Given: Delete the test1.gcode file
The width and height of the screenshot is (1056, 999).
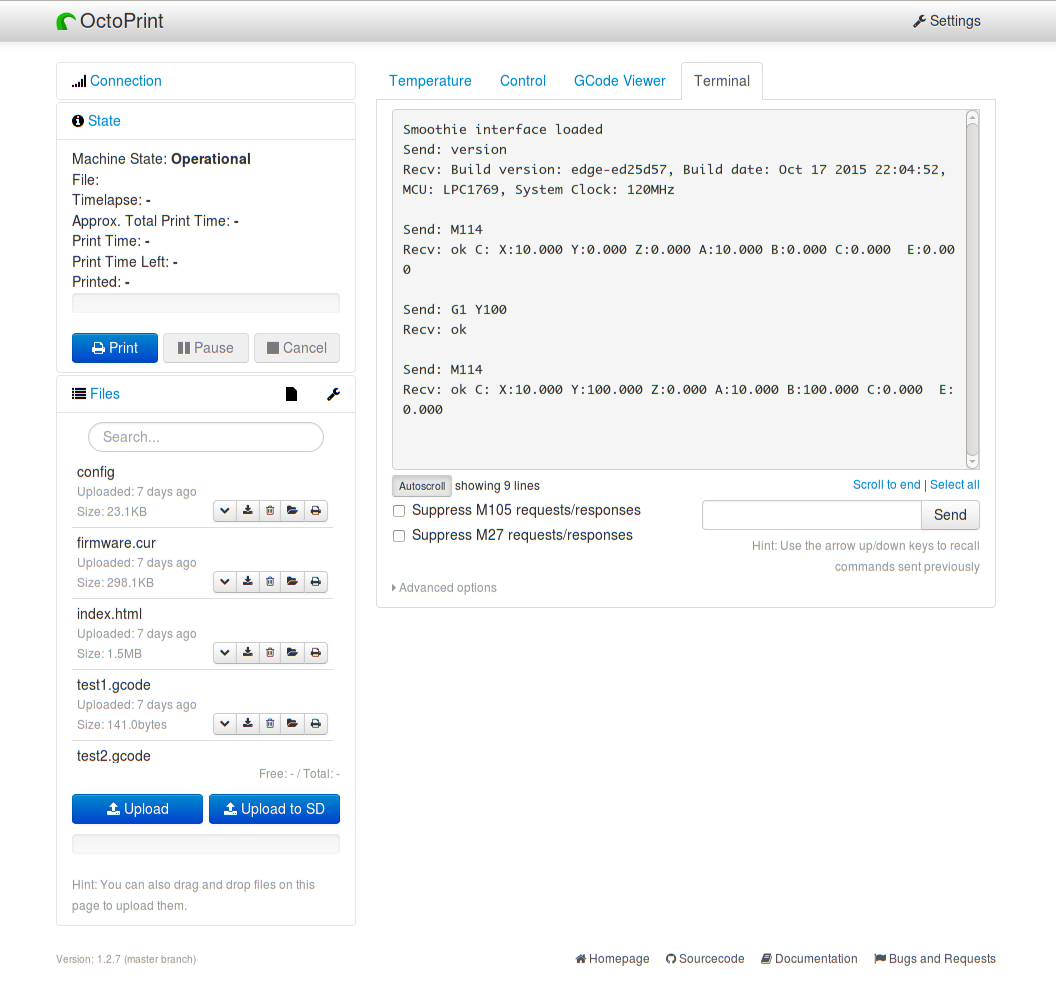Looking at the screenshot, I should [x=270, y=724].
